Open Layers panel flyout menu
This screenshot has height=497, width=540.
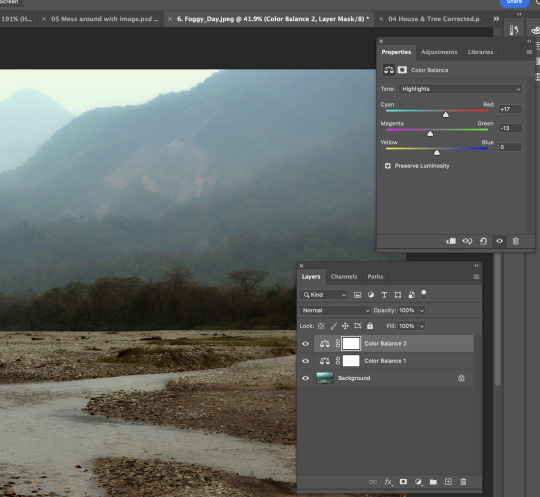(x=476, y=277)
